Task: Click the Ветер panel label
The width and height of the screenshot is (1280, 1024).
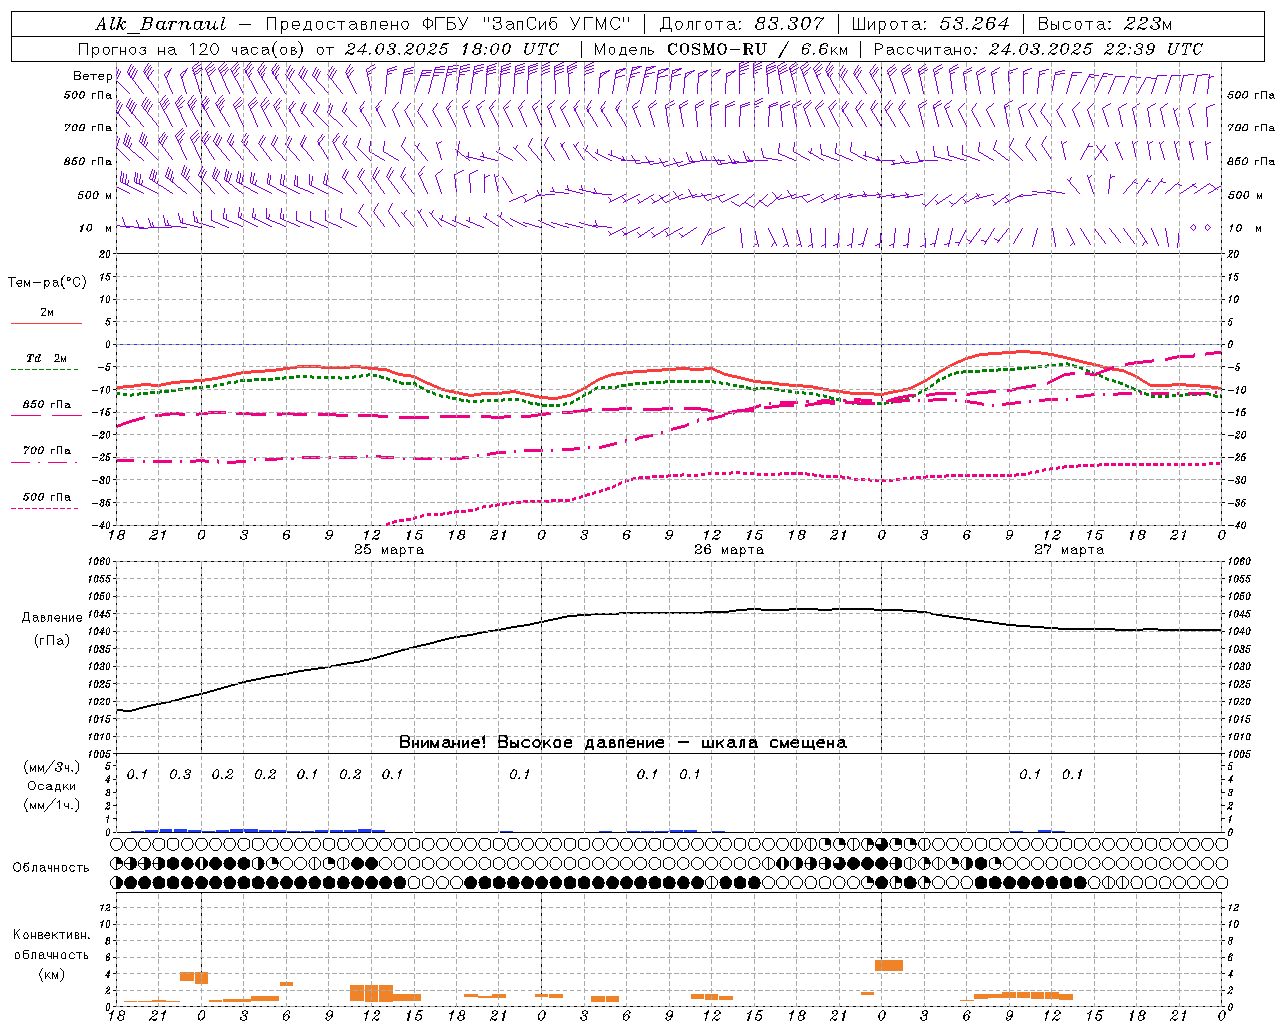Action: click(92, 76)
